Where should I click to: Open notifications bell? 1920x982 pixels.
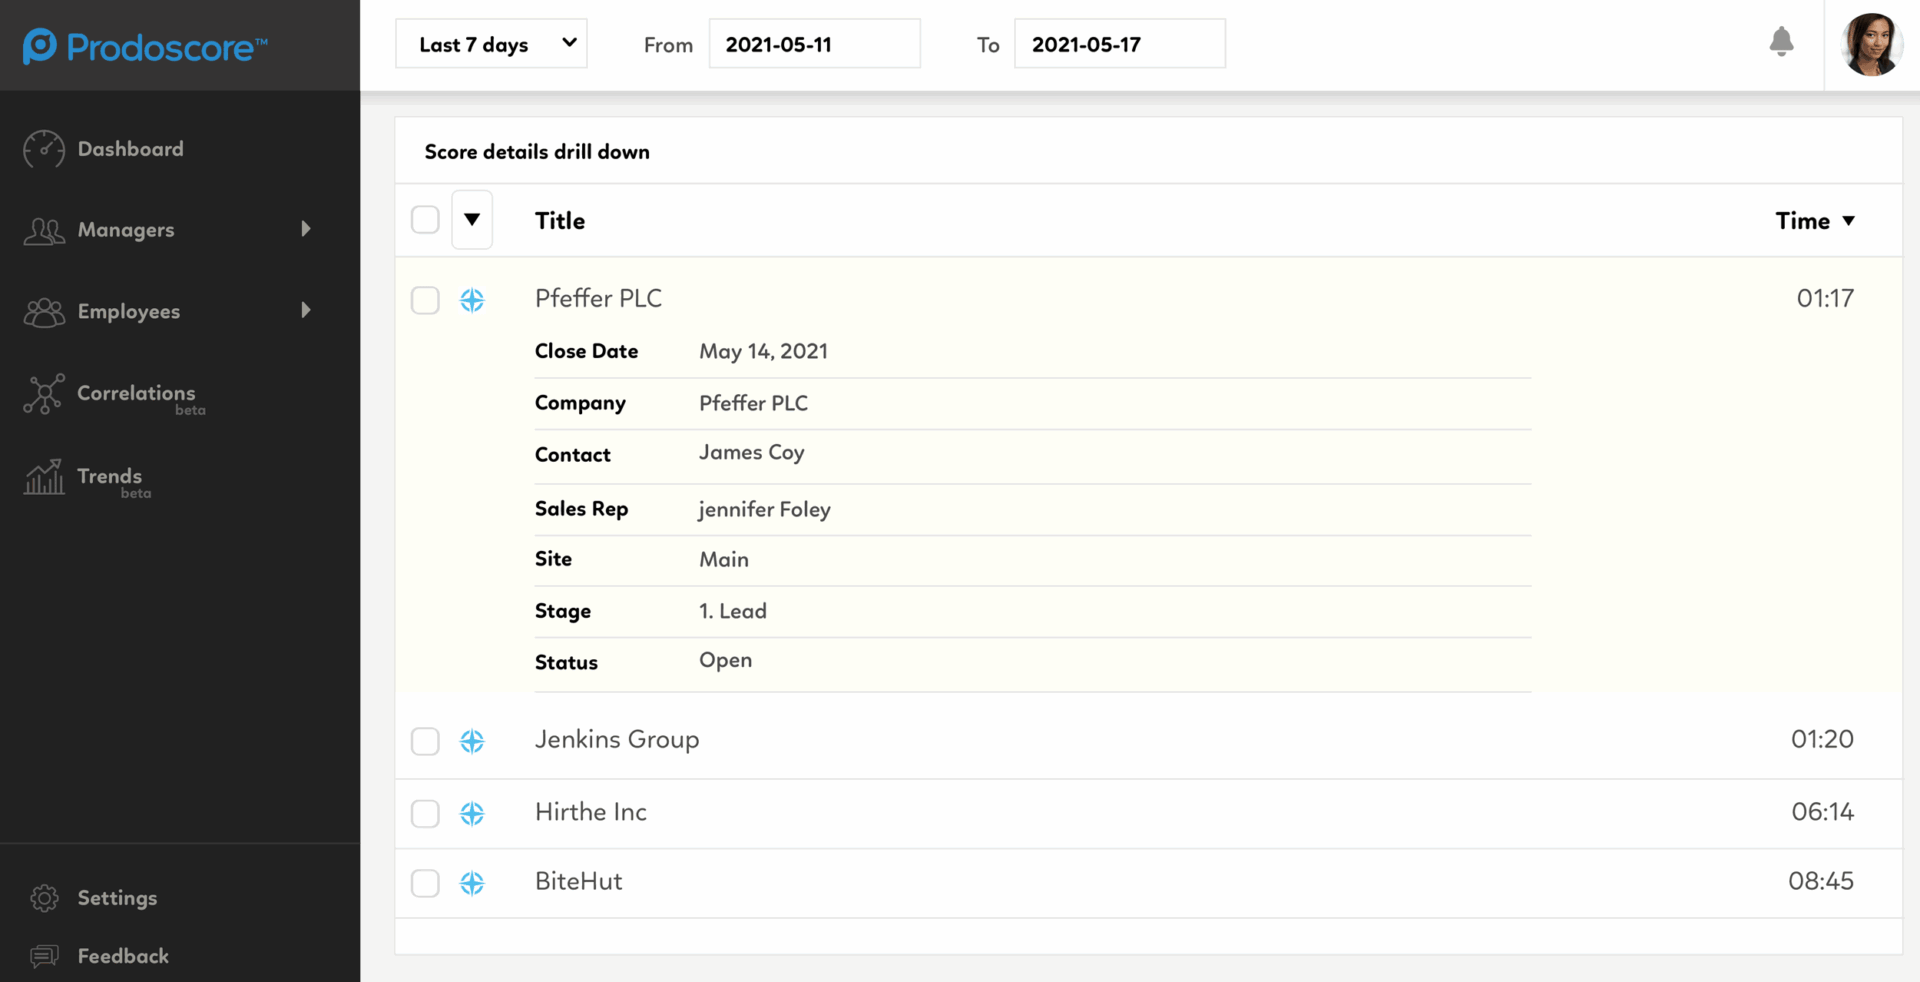(x=1781, y=42)
